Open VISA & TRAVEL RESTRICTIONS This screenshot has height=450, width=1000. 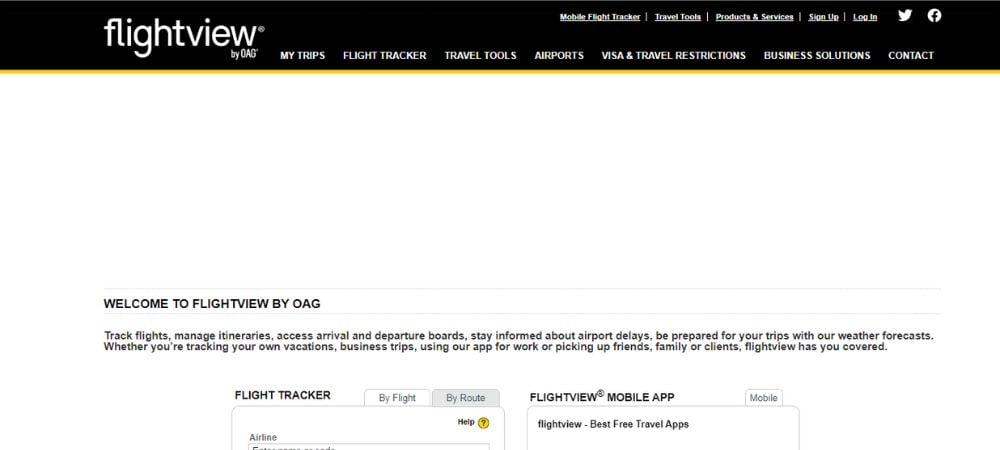click(673, 55)
